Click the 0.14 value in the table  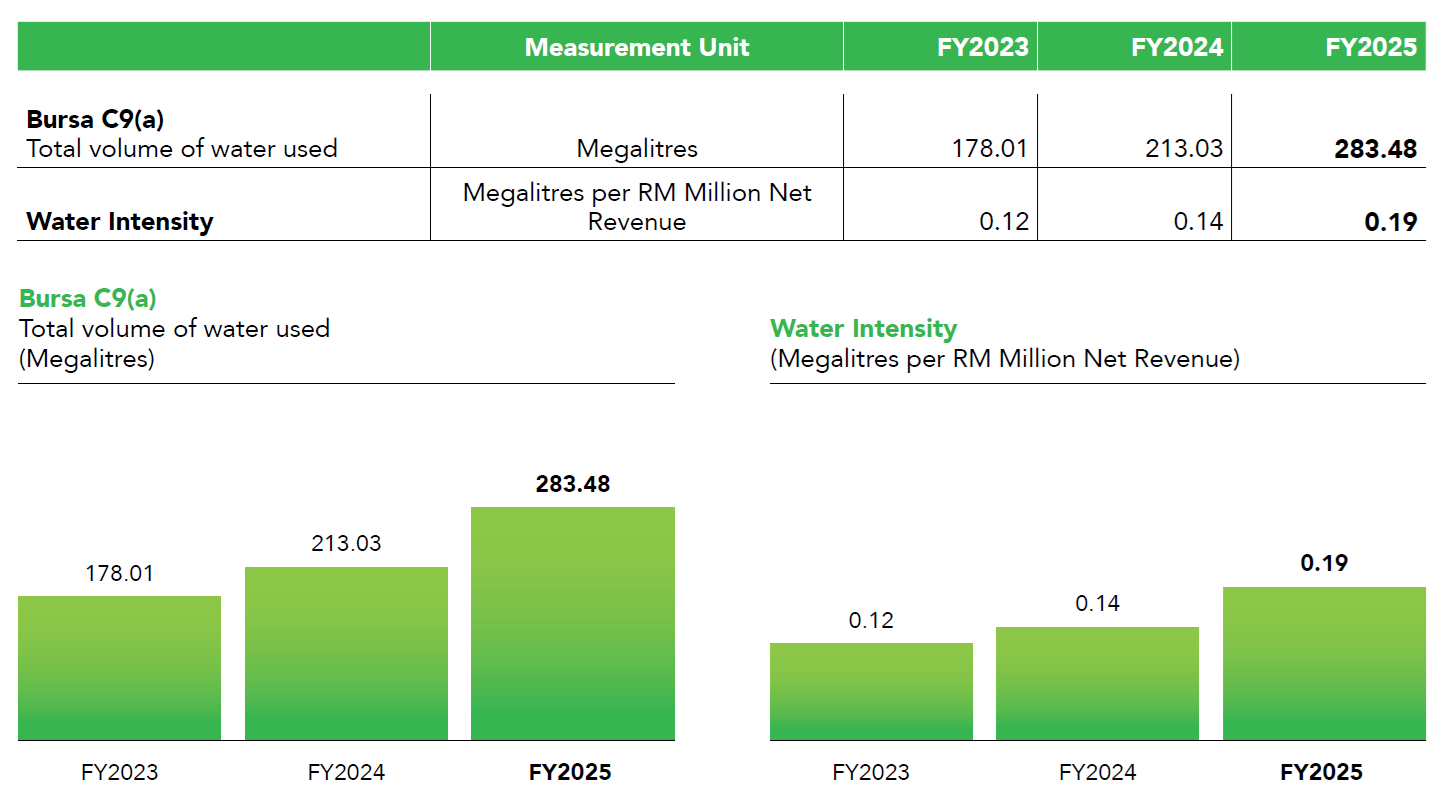(x=1198, y=221)
